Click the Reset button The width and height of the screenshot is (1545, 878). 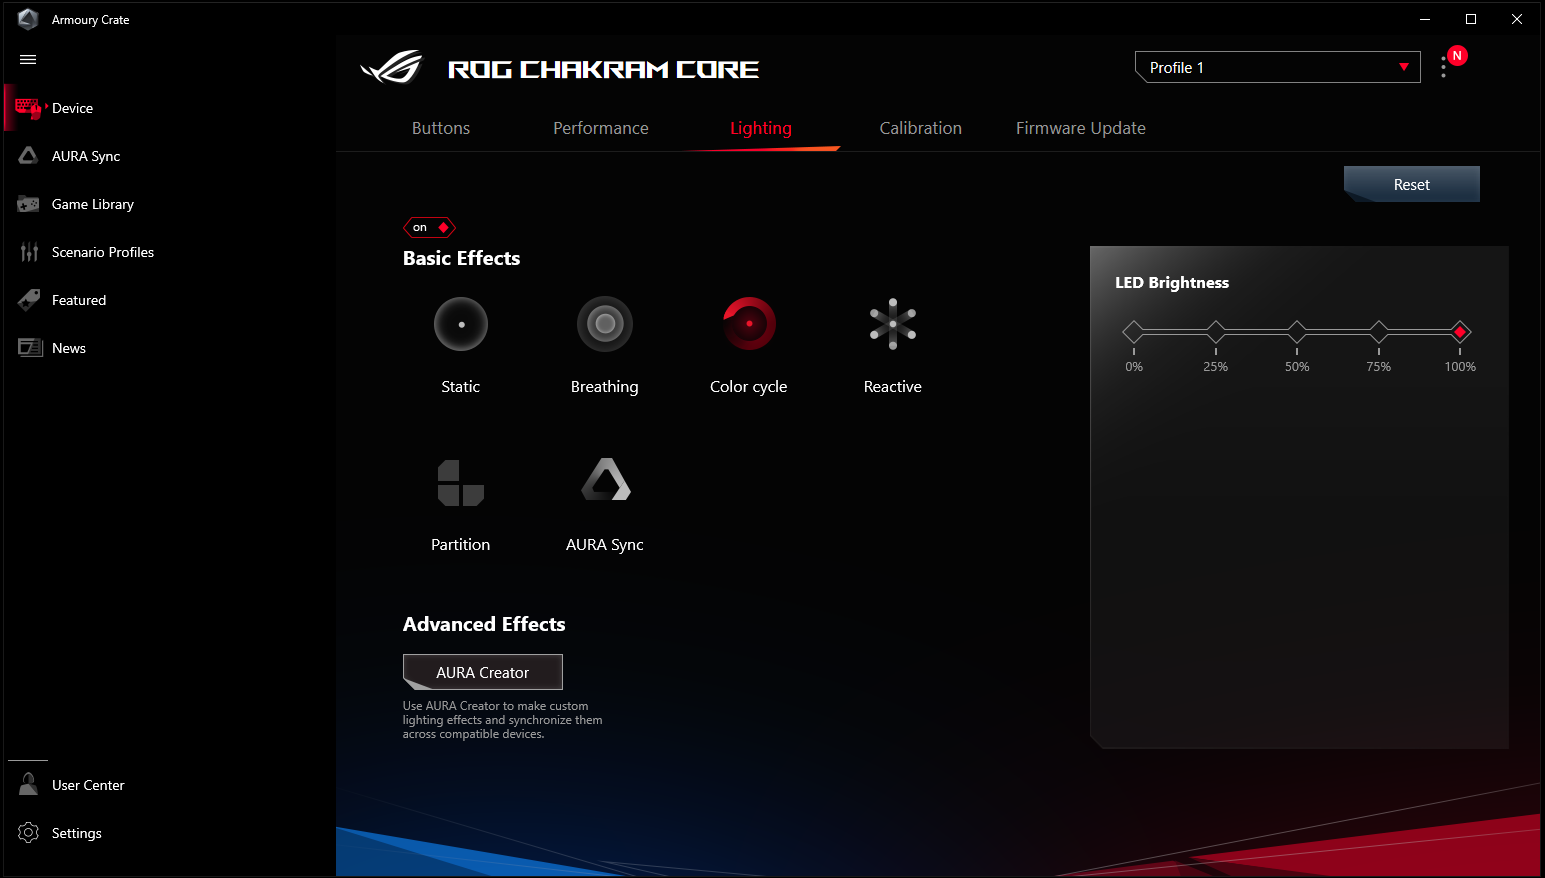[x=1412, y=184]
